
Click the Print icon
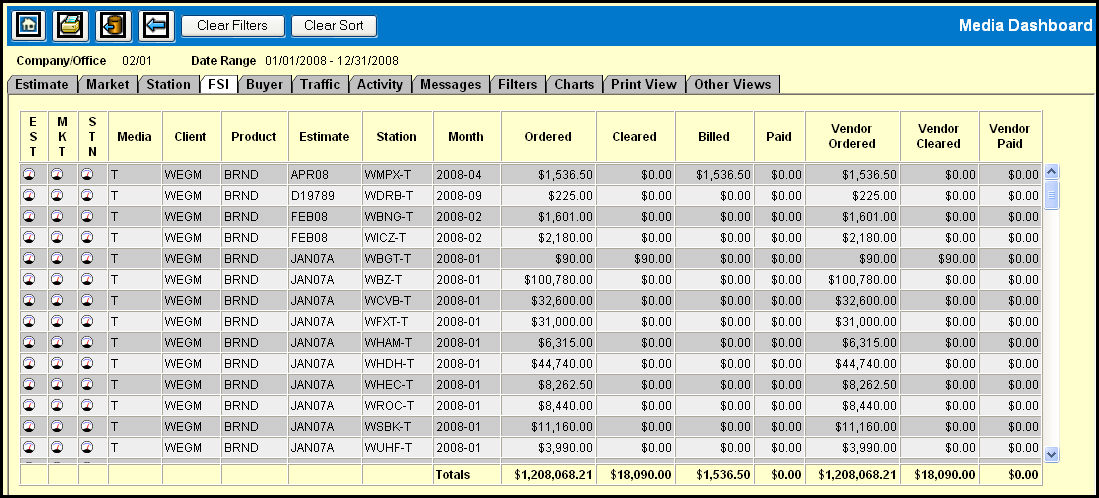[70, 25]
